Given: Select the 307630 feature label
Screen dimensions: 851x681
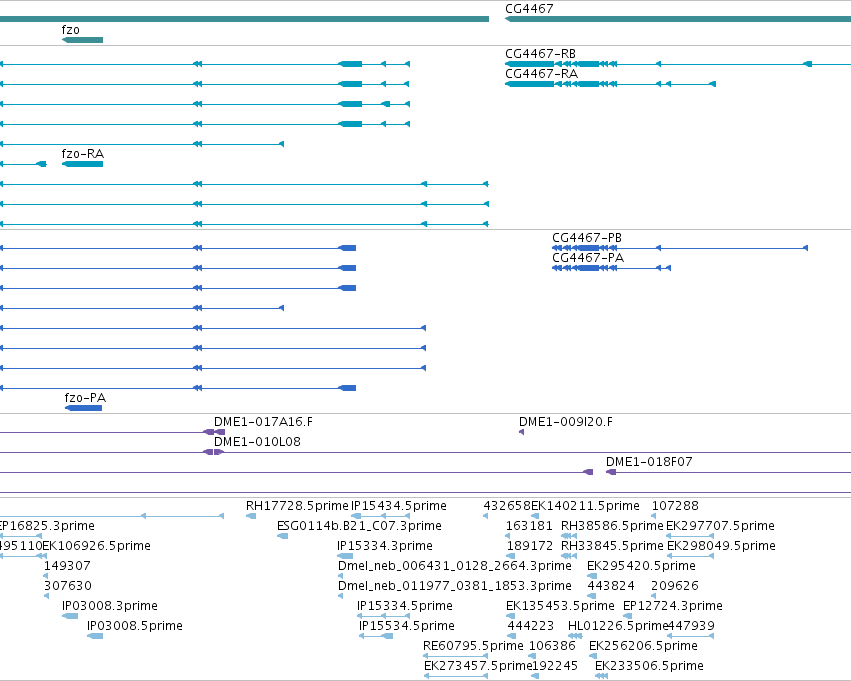Looking at the screenshot, I should tap(68, 586).
